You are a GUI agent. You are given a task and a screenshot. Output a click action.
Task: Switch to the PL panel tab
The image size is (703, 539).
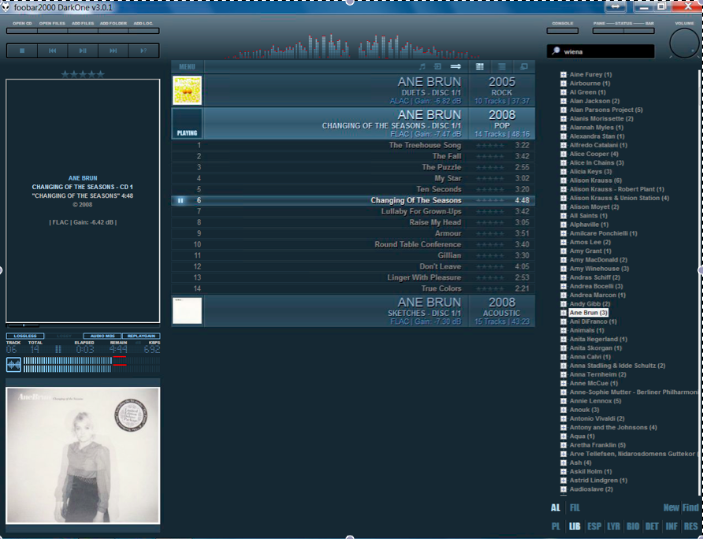tap(556, 526)
